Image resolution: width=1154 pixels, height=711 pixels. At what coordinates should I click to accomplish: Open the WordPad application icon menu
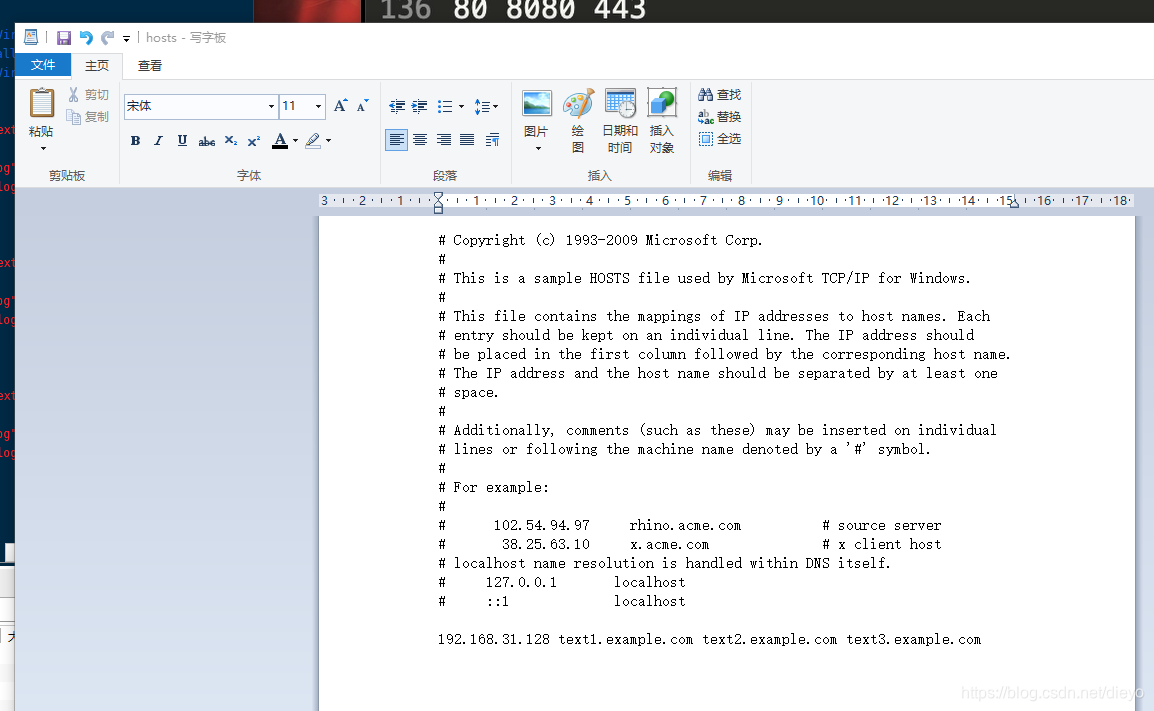tap(31, 37)
